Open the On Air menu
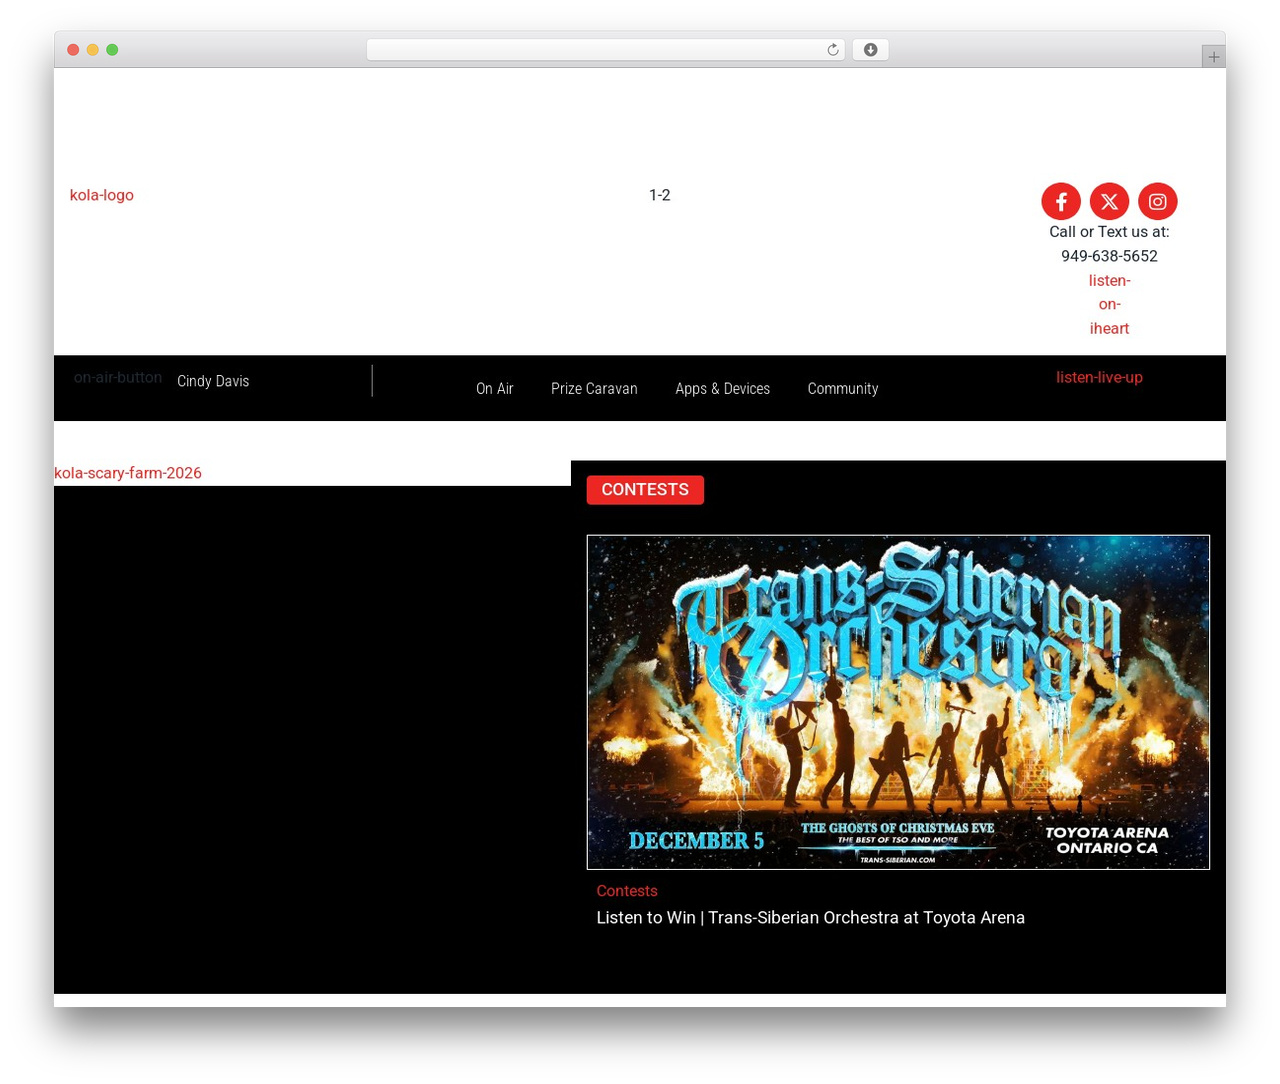The image size is (1280, 1084). click(494, 389)
